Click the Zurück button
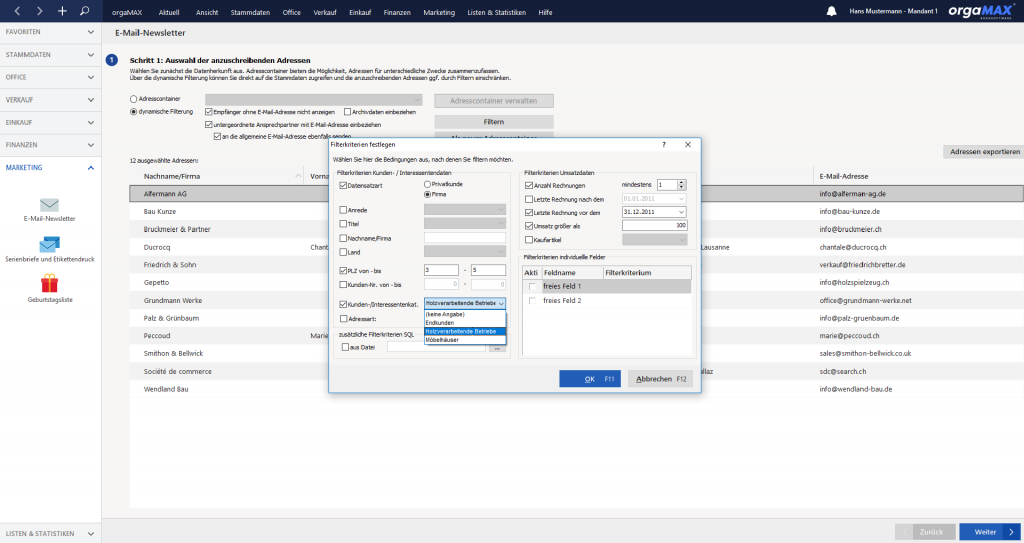The height and width of the screenshot is (543, 1024). pos(925,532)
